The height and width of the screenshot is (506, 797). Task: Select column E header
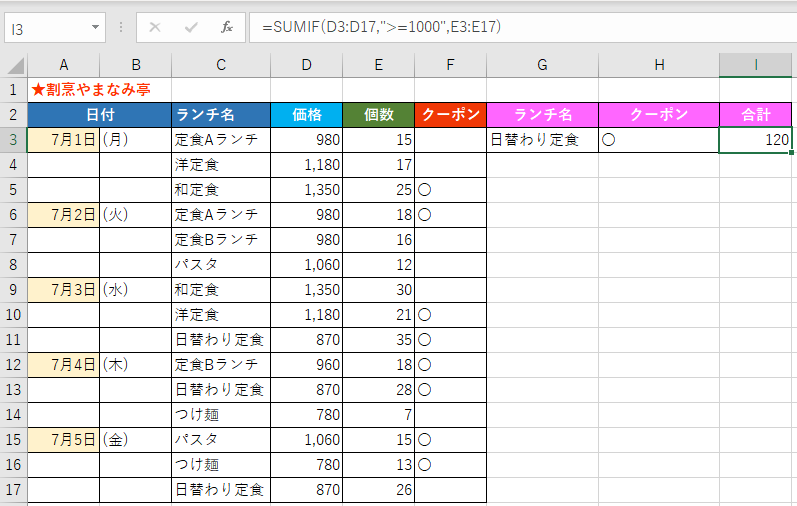tap(379, 65)
